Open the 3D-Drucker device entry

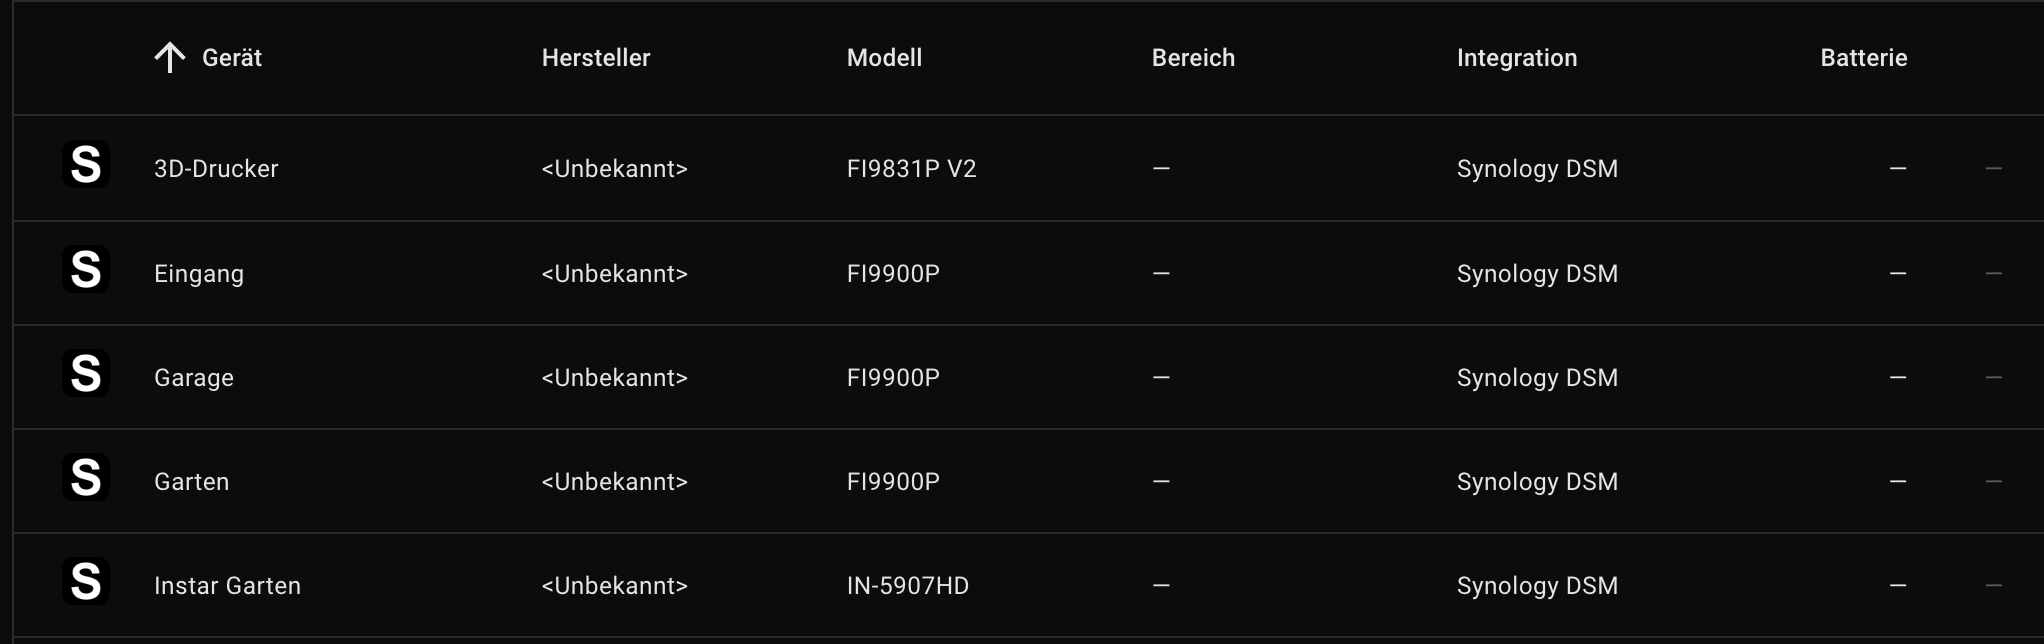[216, 169]
